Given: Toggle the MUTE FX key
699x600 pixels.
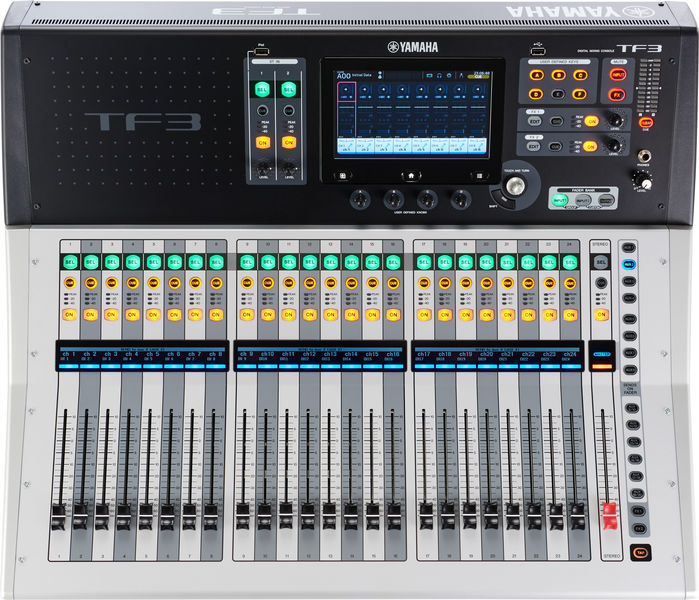Looking at the screenshot, I should point(617,95).
